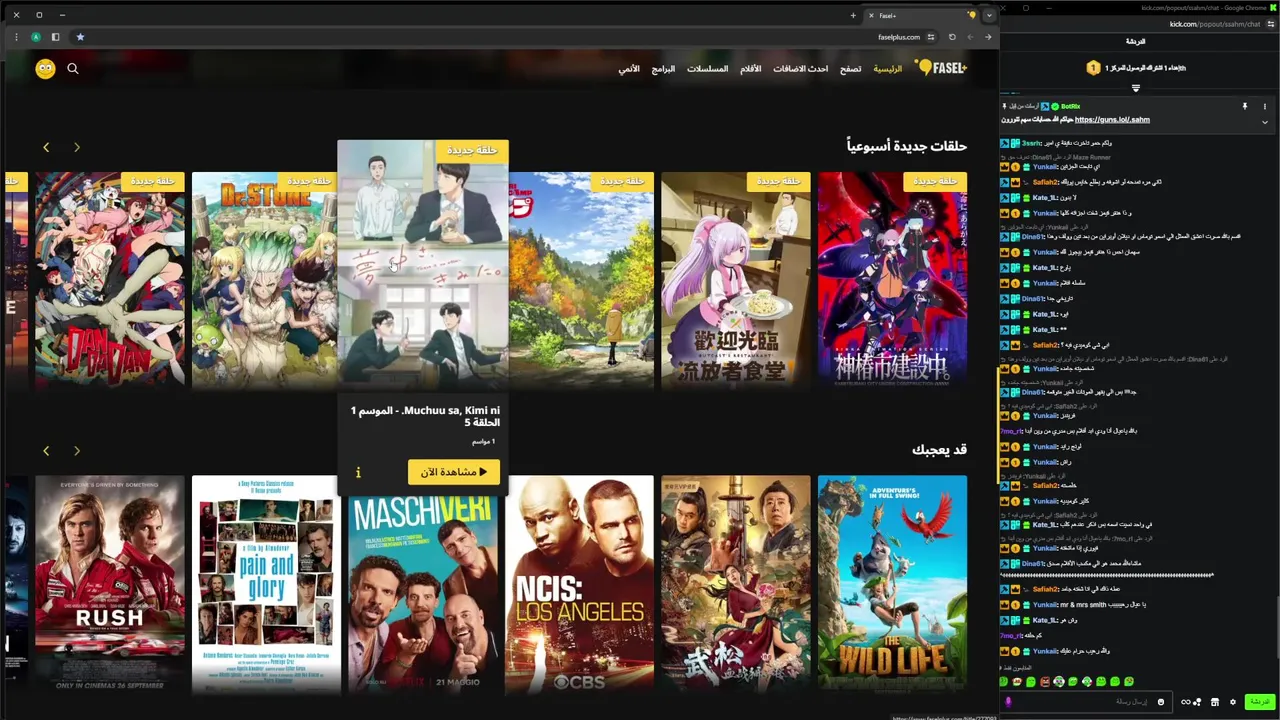
Task: Unpin the pinned BotRix message pin icon
Action: tap(1245, 106)
